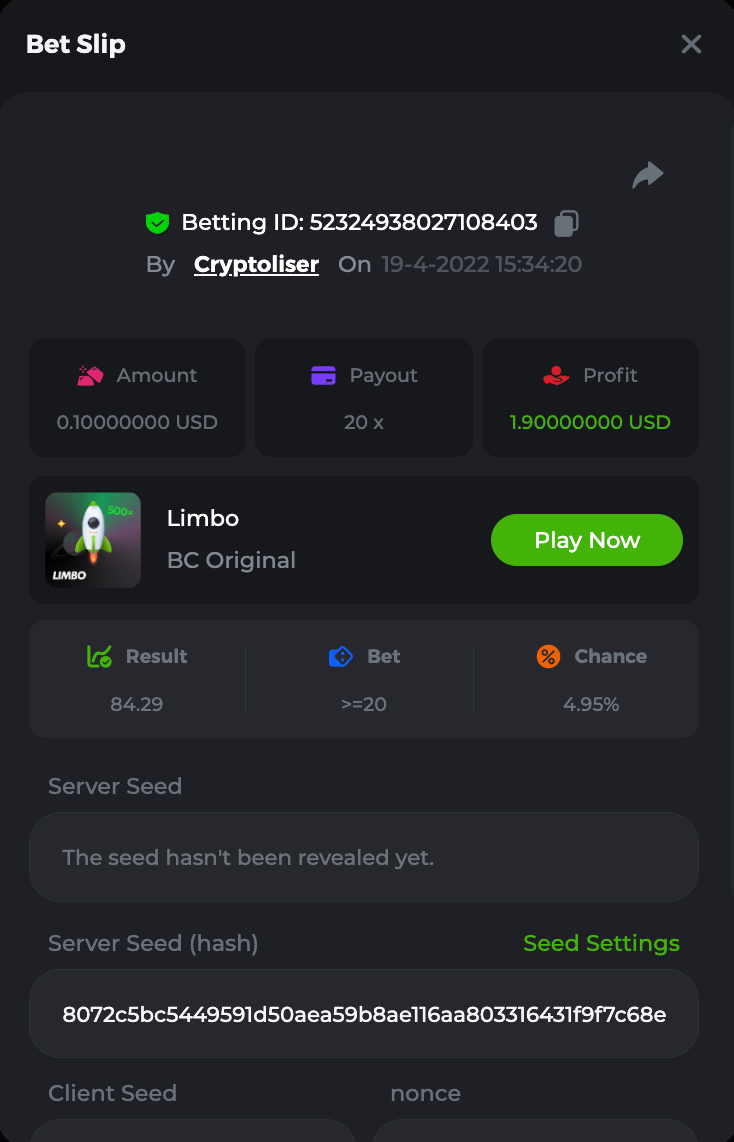Close the Bet Slip dialog
734x1142 pixels.
(x=691, y=44)
